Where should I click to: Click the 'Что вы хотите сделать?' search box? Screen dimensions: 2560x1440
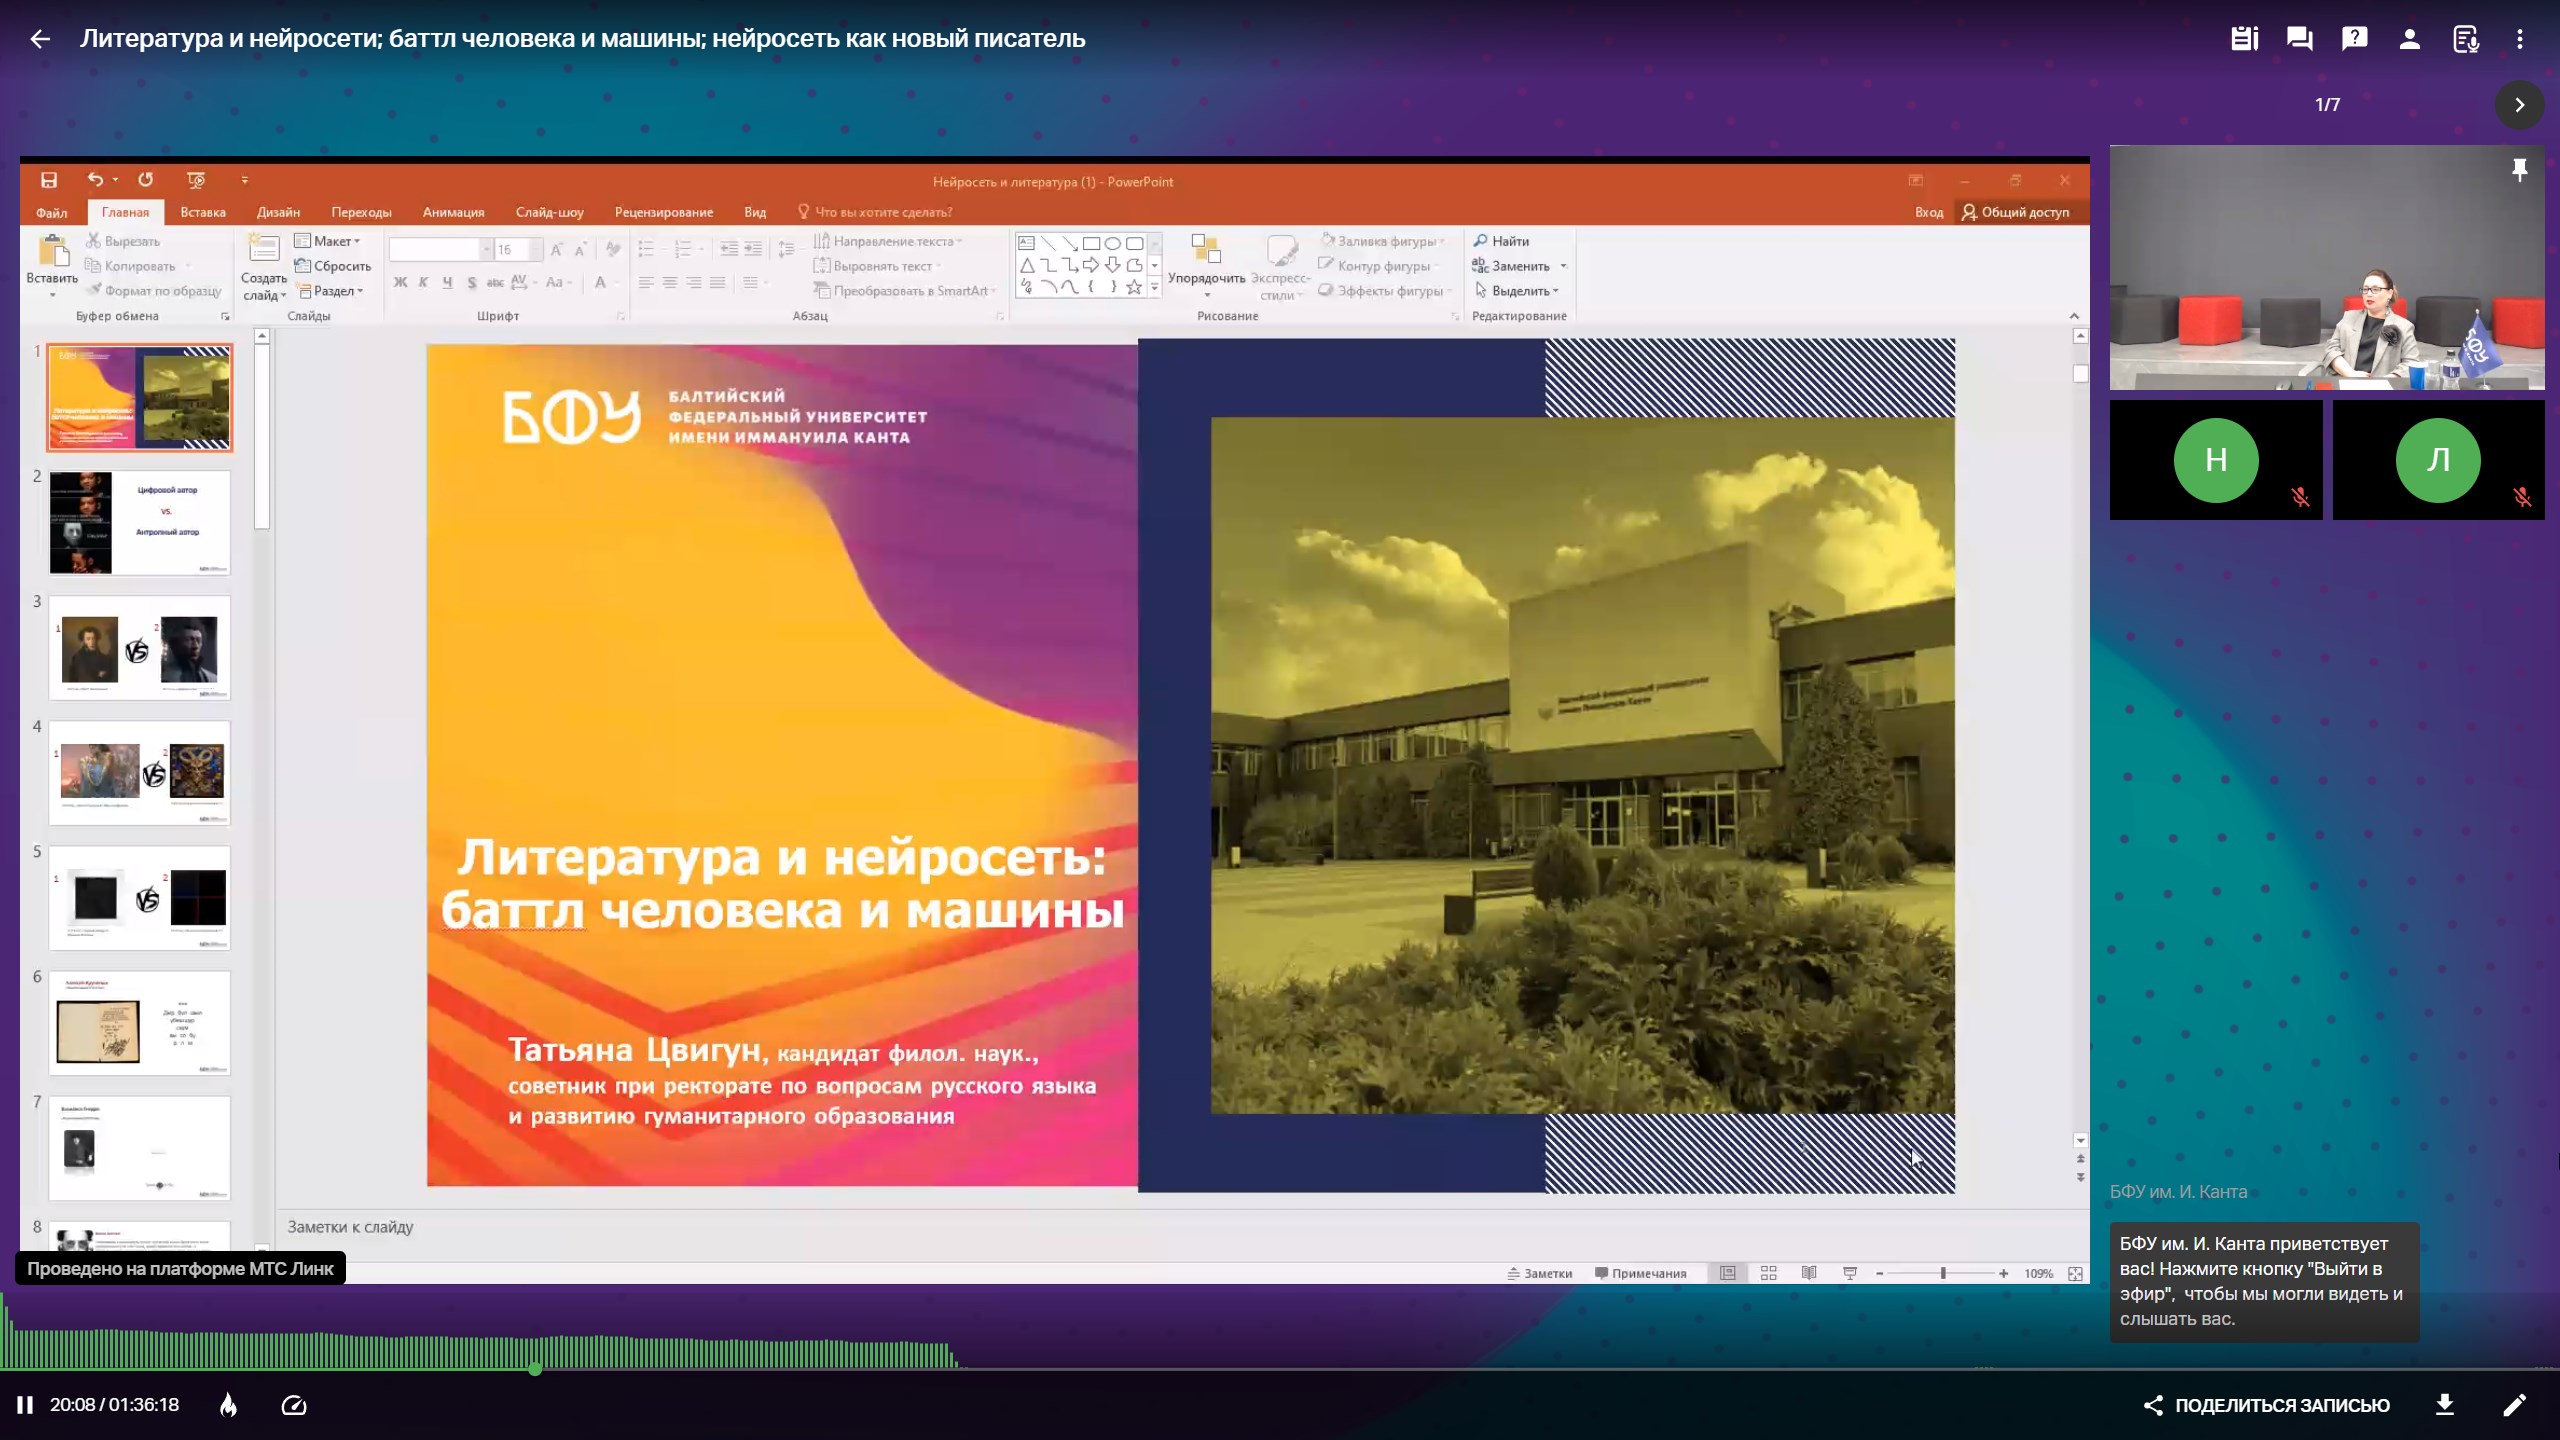pyautogui.click(x=875, y=212)
